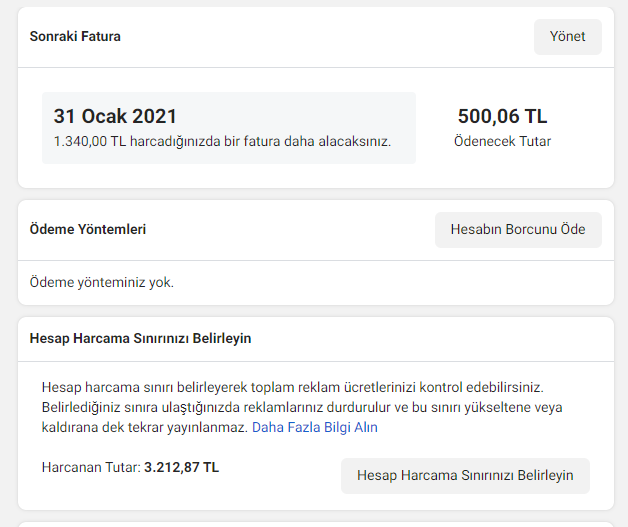Click the Ödeme yönteminiz yok message
The height and width of the screenshot is (527, 628).
click(102, 282)
